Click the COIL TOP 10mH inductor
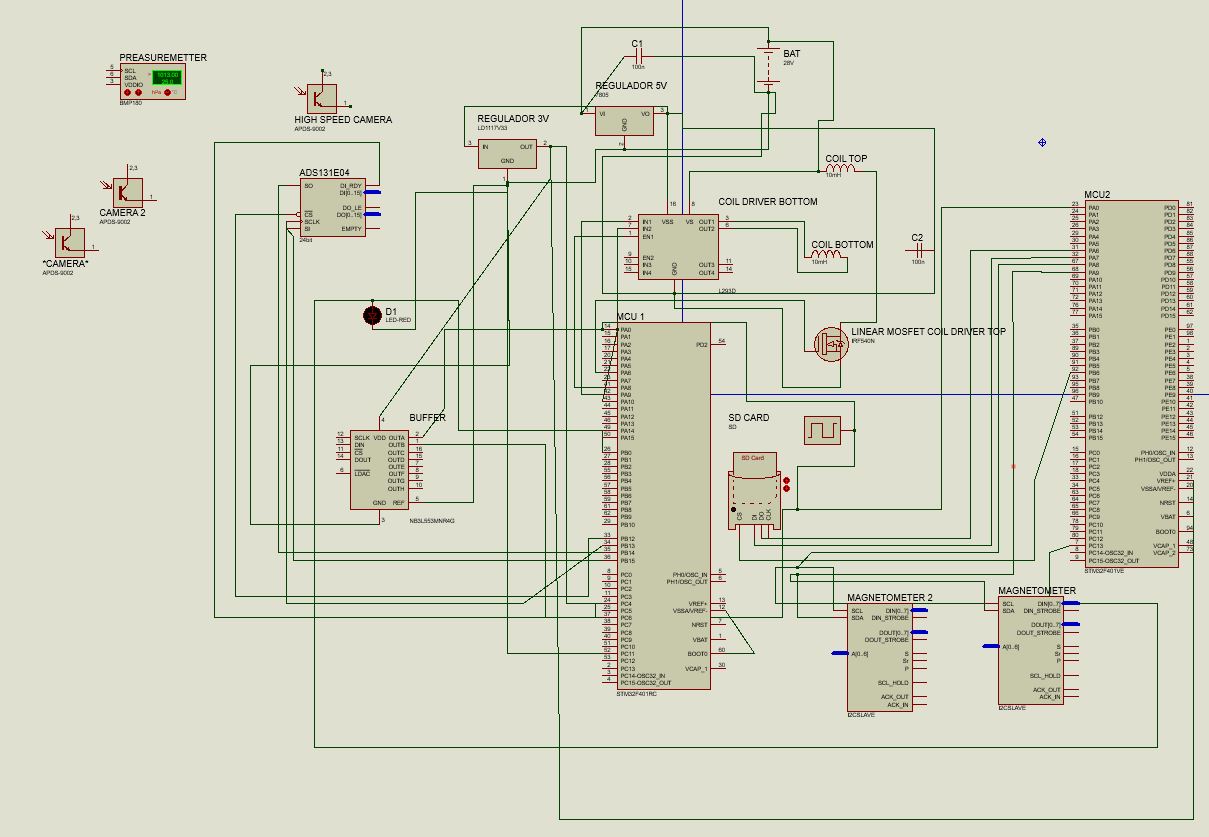1209x837 pixels. pyautogui.click(x=840, y=167)
